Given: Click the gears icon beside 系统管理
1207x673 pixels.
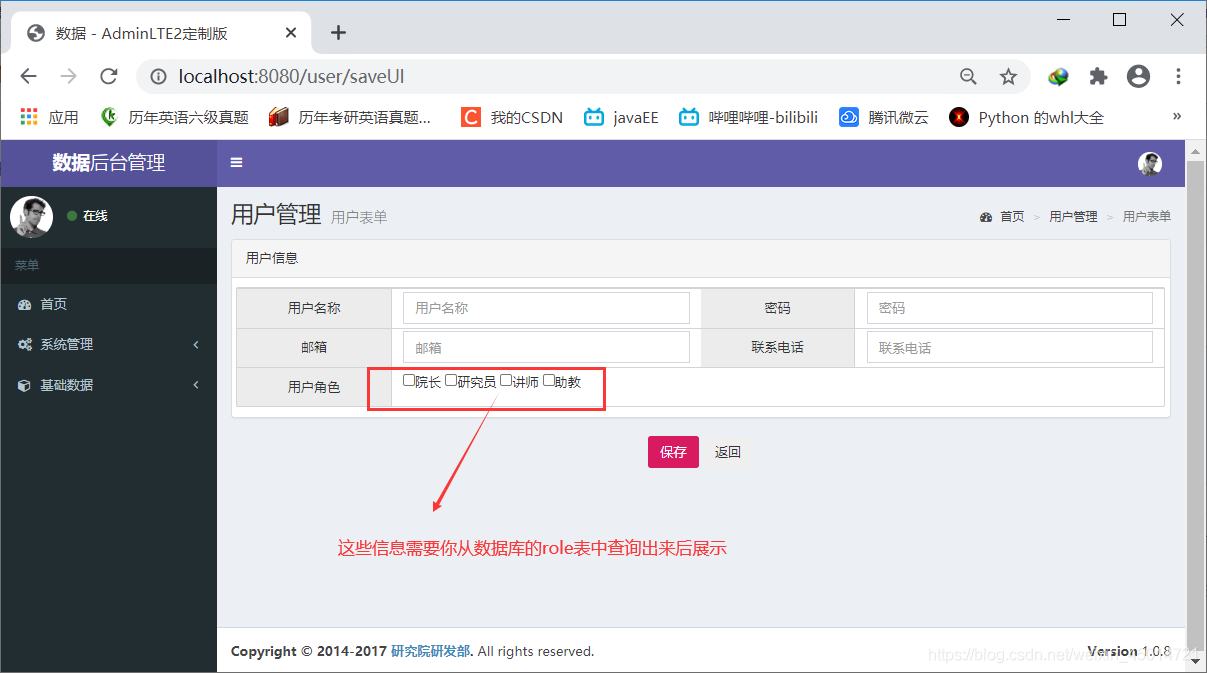Looking at the screenshot, I should coord(25,344).
